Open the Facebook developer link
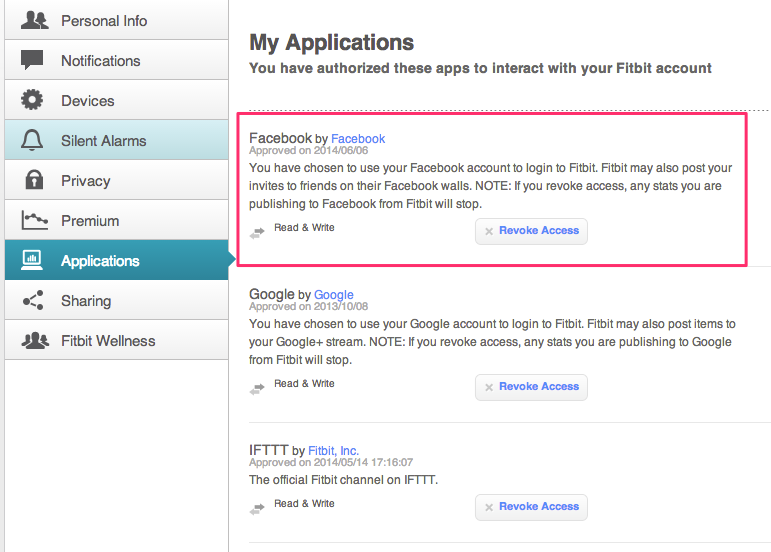The height and width of the screenshot is (552, 771). (358, 139)
